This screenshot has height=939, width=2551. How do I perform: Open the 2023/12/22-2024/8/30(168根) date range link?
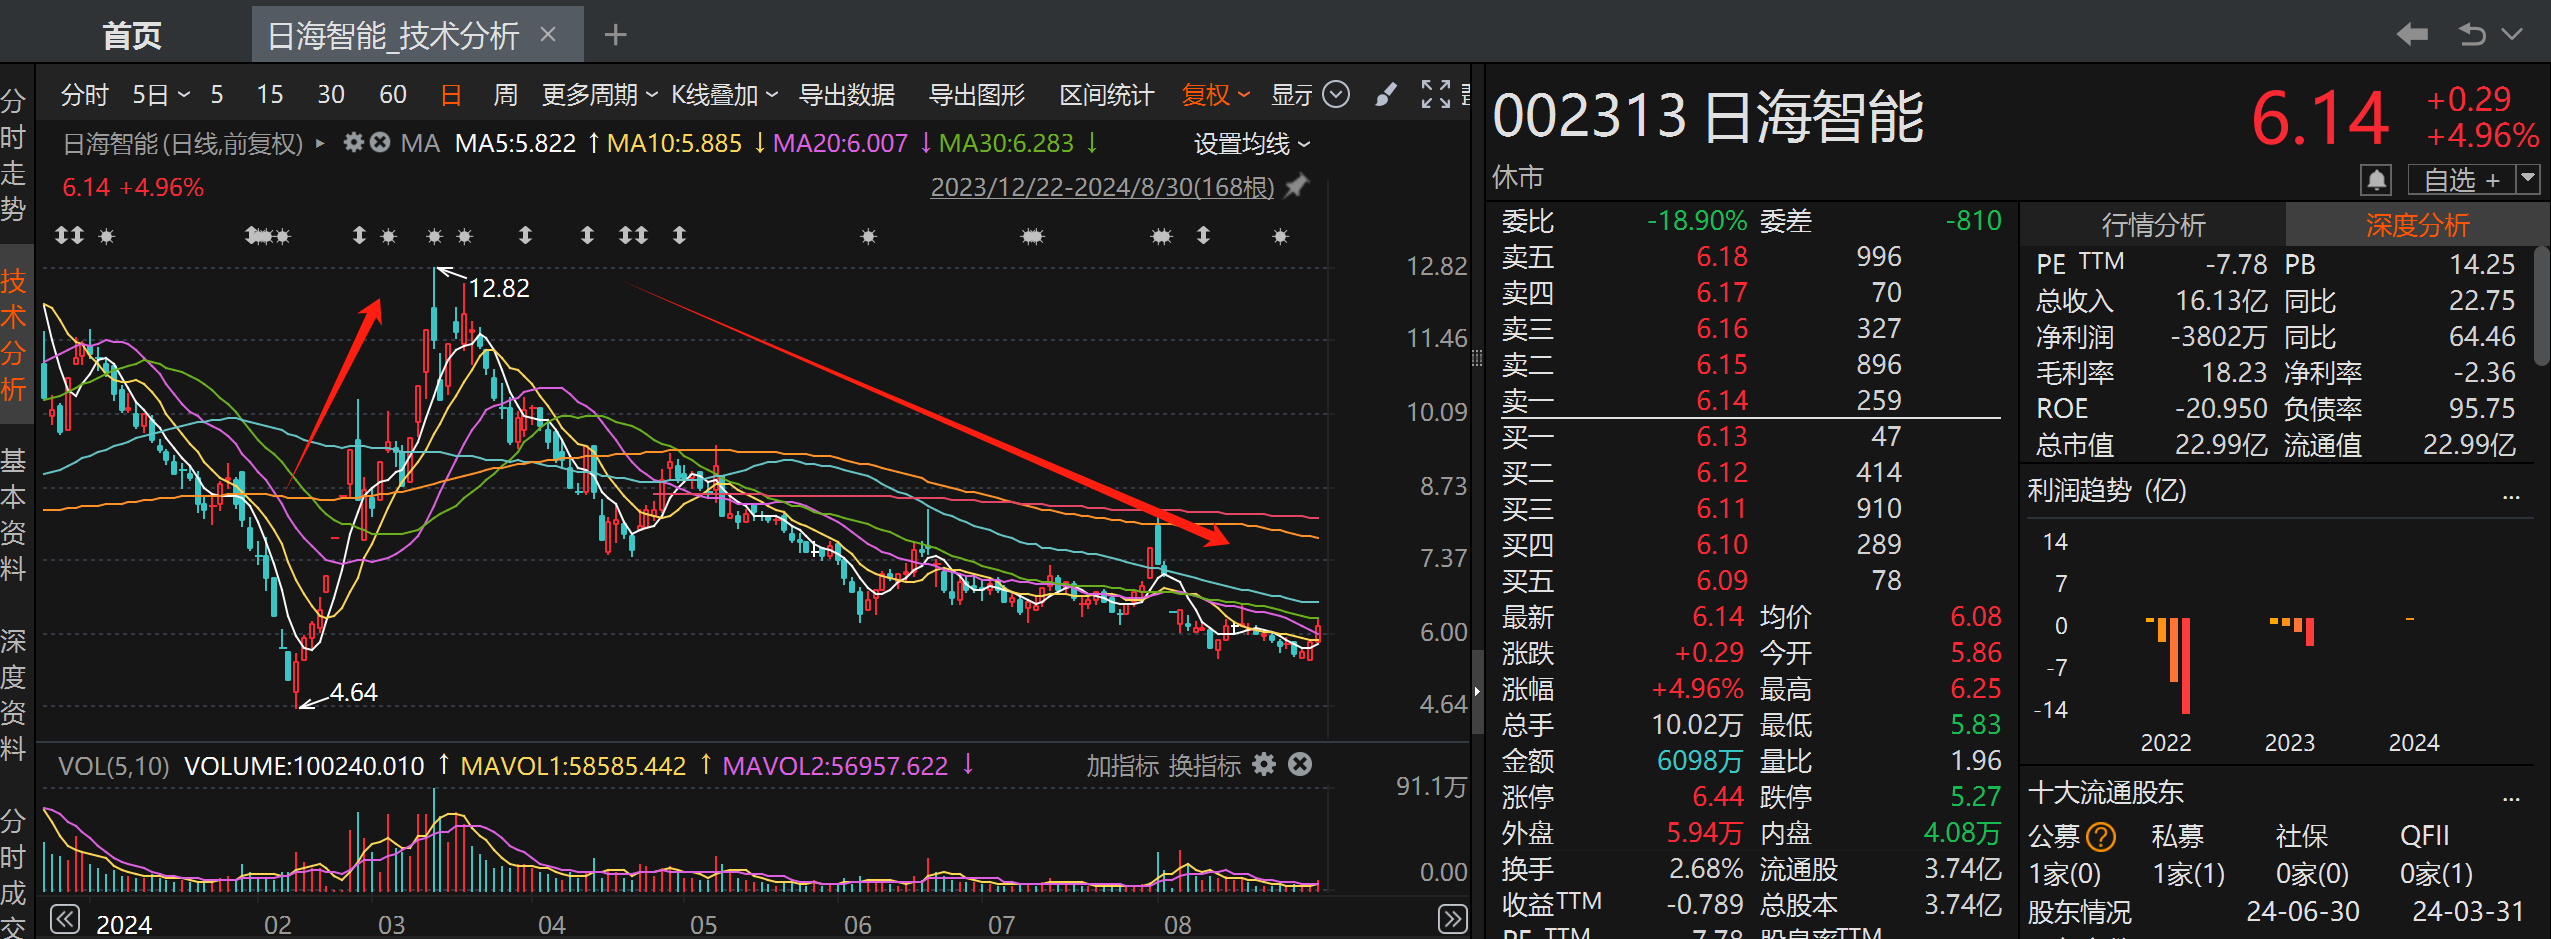[1102, 187]
